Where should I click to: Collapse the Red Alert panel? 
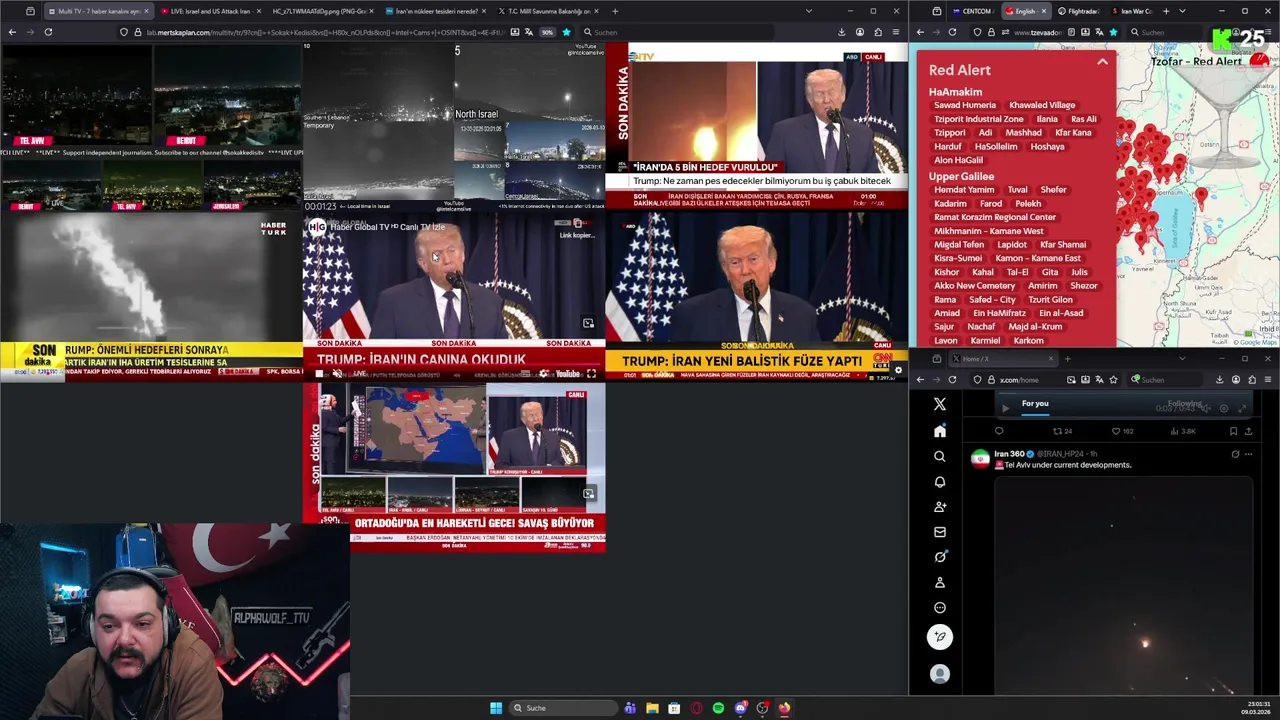tap(1102, 62)
